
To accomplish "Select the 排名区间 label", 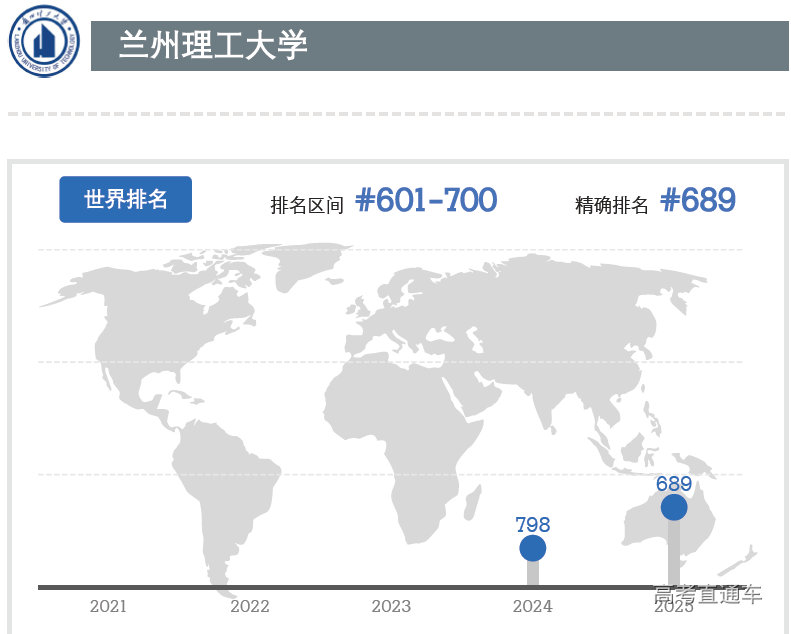I will (x=307, y=205).
